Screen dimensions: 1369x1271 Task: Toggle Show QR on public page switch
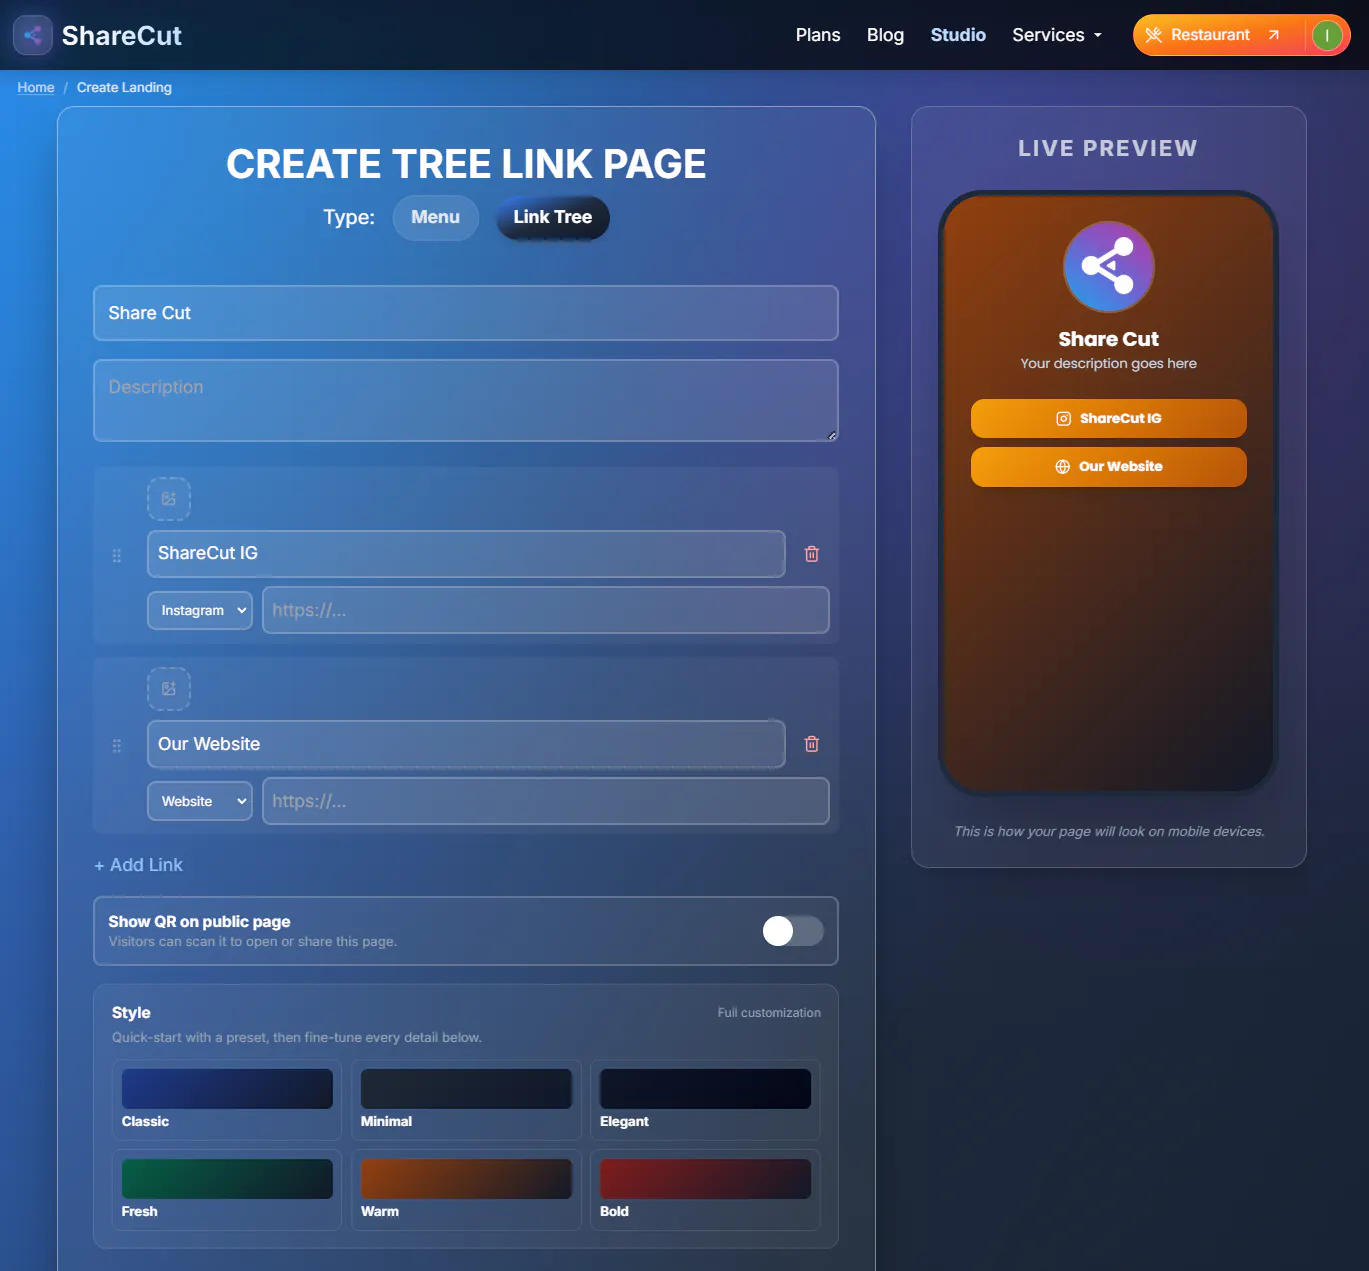(793, 931)
